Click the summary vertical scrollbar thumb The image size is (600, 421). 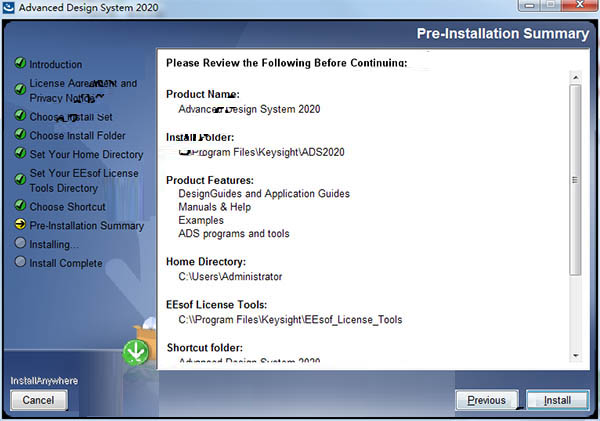pos(576,179)
